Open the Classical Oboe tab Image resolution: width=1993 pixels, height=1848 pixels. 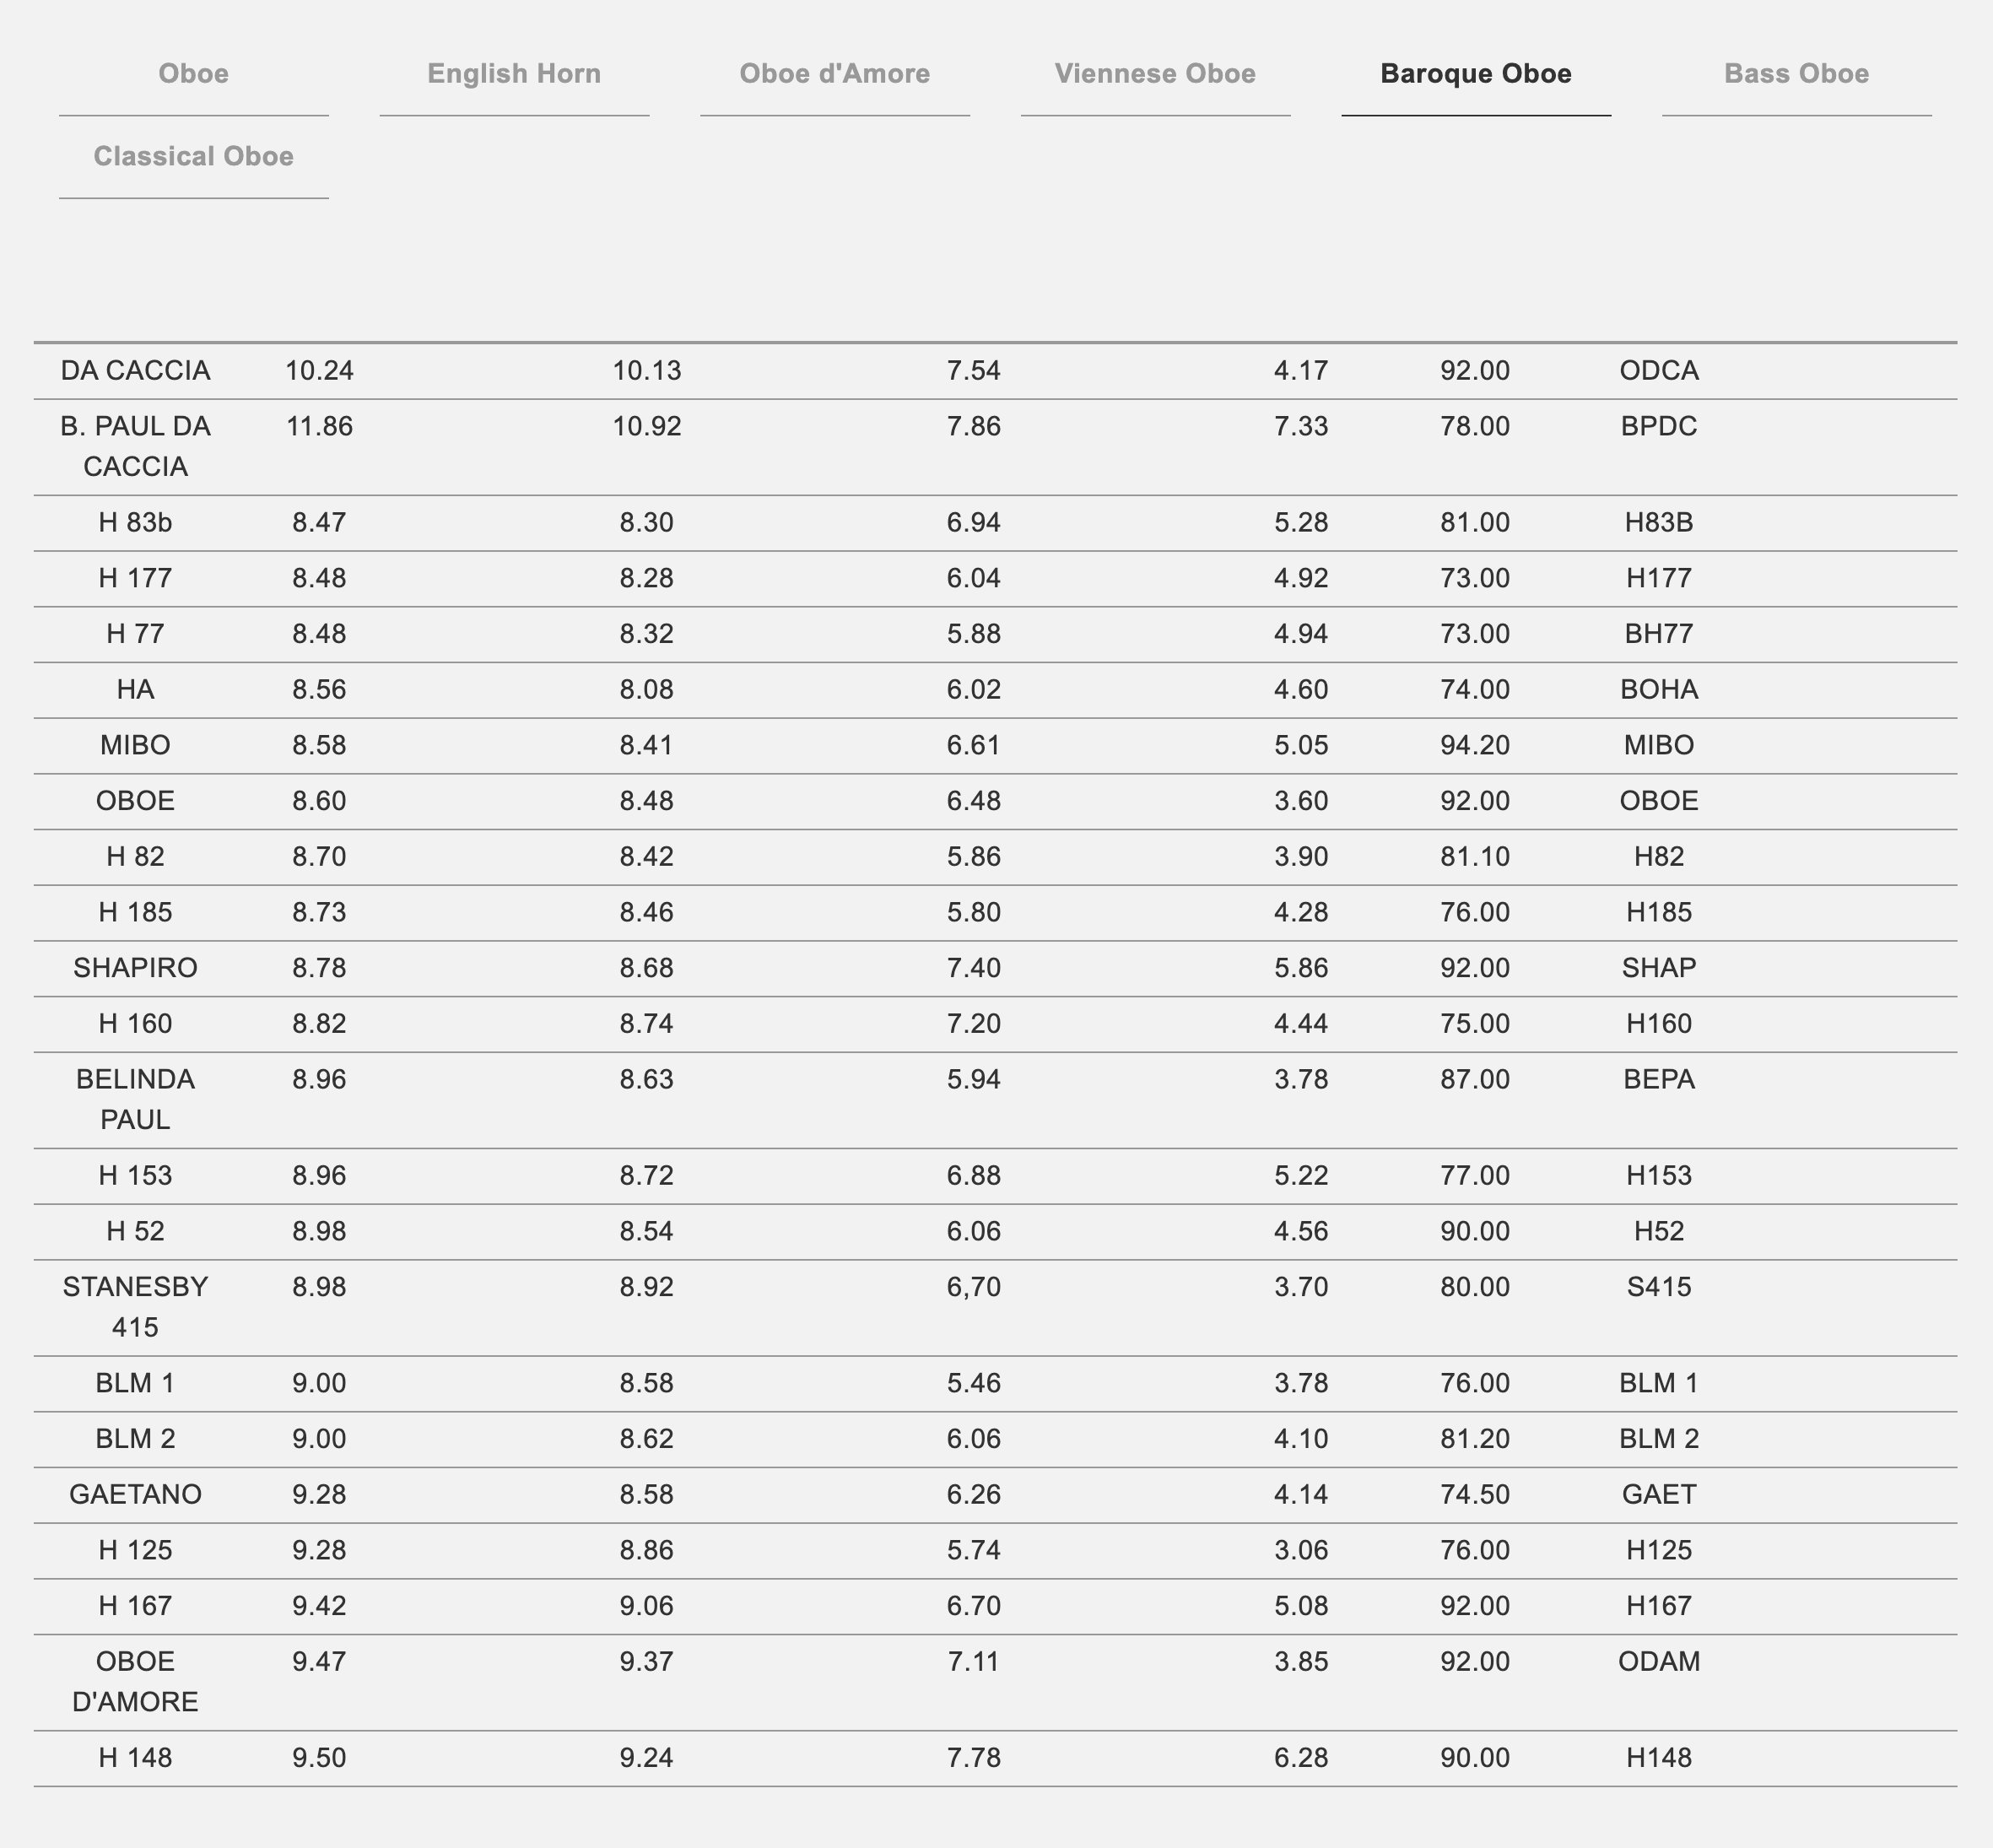click(193, 157)
